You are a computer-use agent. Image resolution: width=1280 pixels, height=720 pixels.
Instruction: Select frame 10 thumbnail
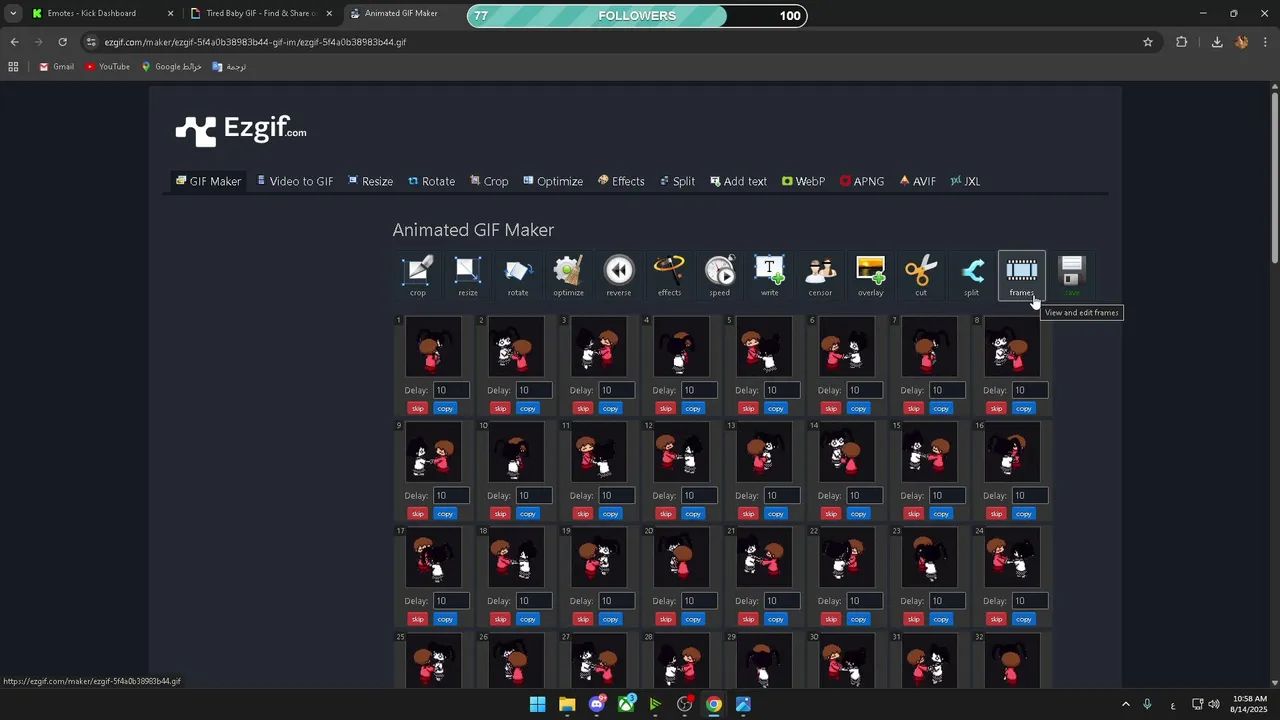click(x=515, y=452)
